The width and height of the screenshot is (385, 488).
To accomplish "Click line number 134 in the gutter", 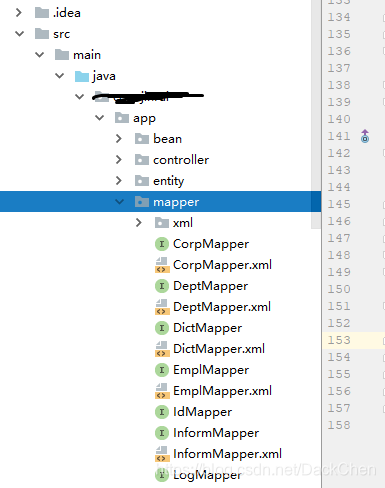I will [x=339, y=17].
